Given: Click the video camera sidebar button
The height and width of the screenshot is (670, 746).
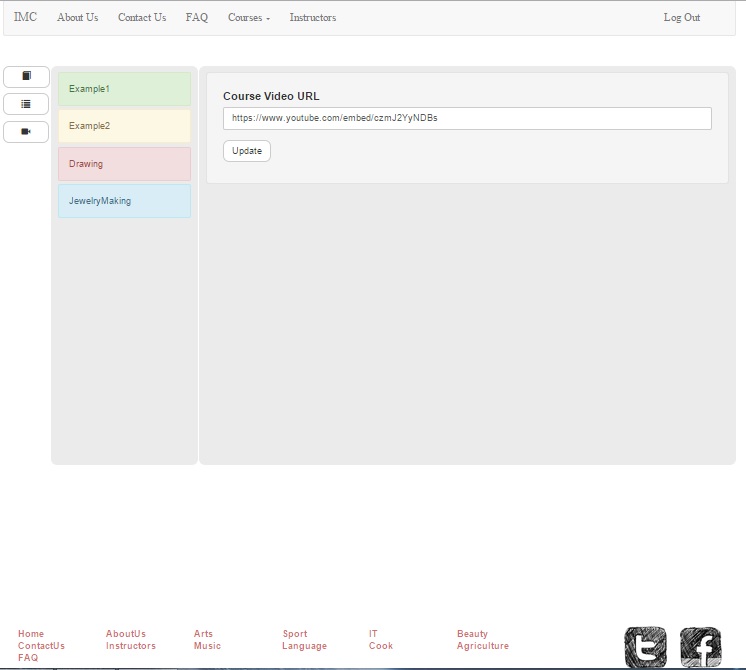Looking at the screenshot, I should pos(26,131).
